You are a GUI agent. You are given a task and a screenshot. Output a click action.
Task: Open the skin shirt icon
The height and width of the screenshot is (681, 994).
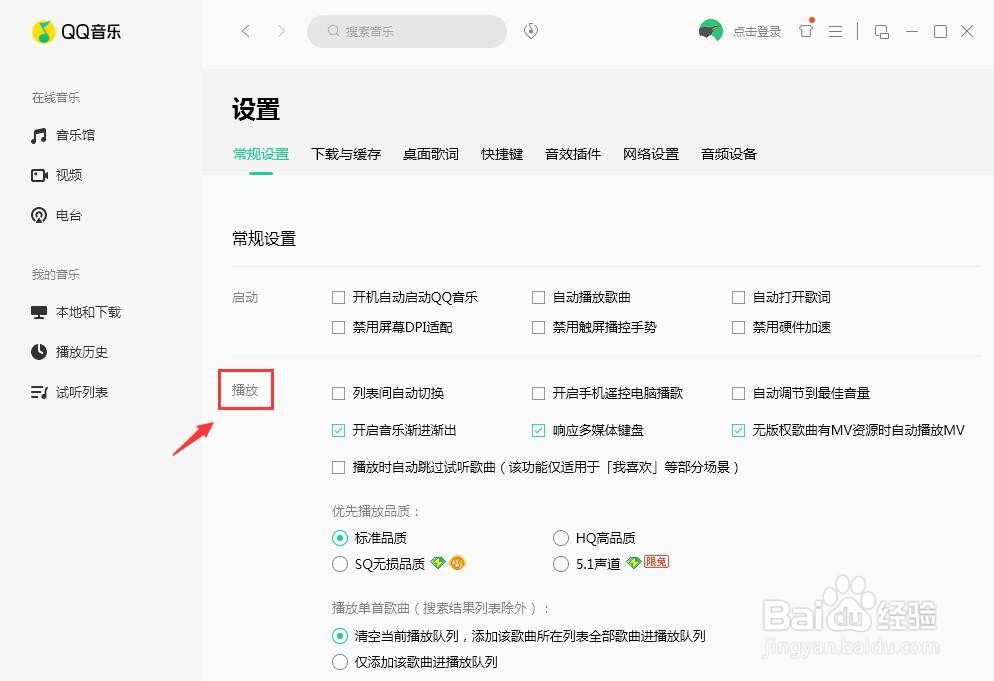coord(806,30)
